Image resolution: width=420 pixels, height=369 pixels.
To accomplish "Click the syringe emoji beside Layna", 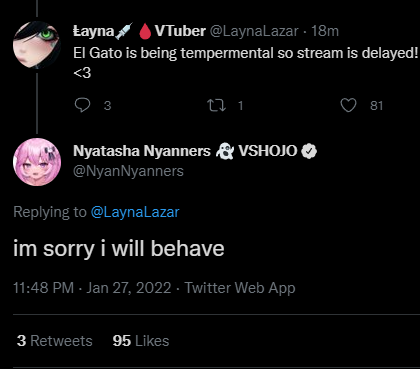I will [x=124, y=31].
